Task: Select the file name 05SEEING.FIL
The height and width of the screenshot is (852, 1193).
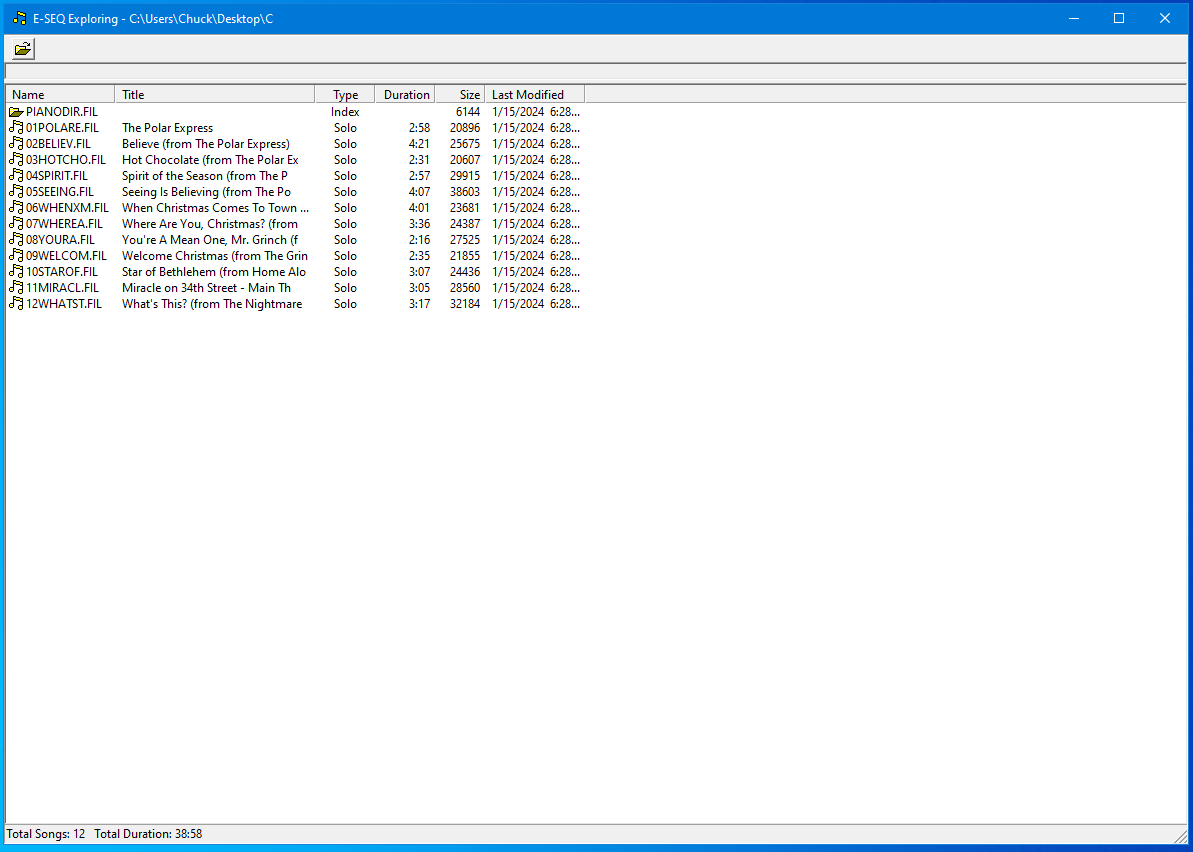Action: point(60,192)
